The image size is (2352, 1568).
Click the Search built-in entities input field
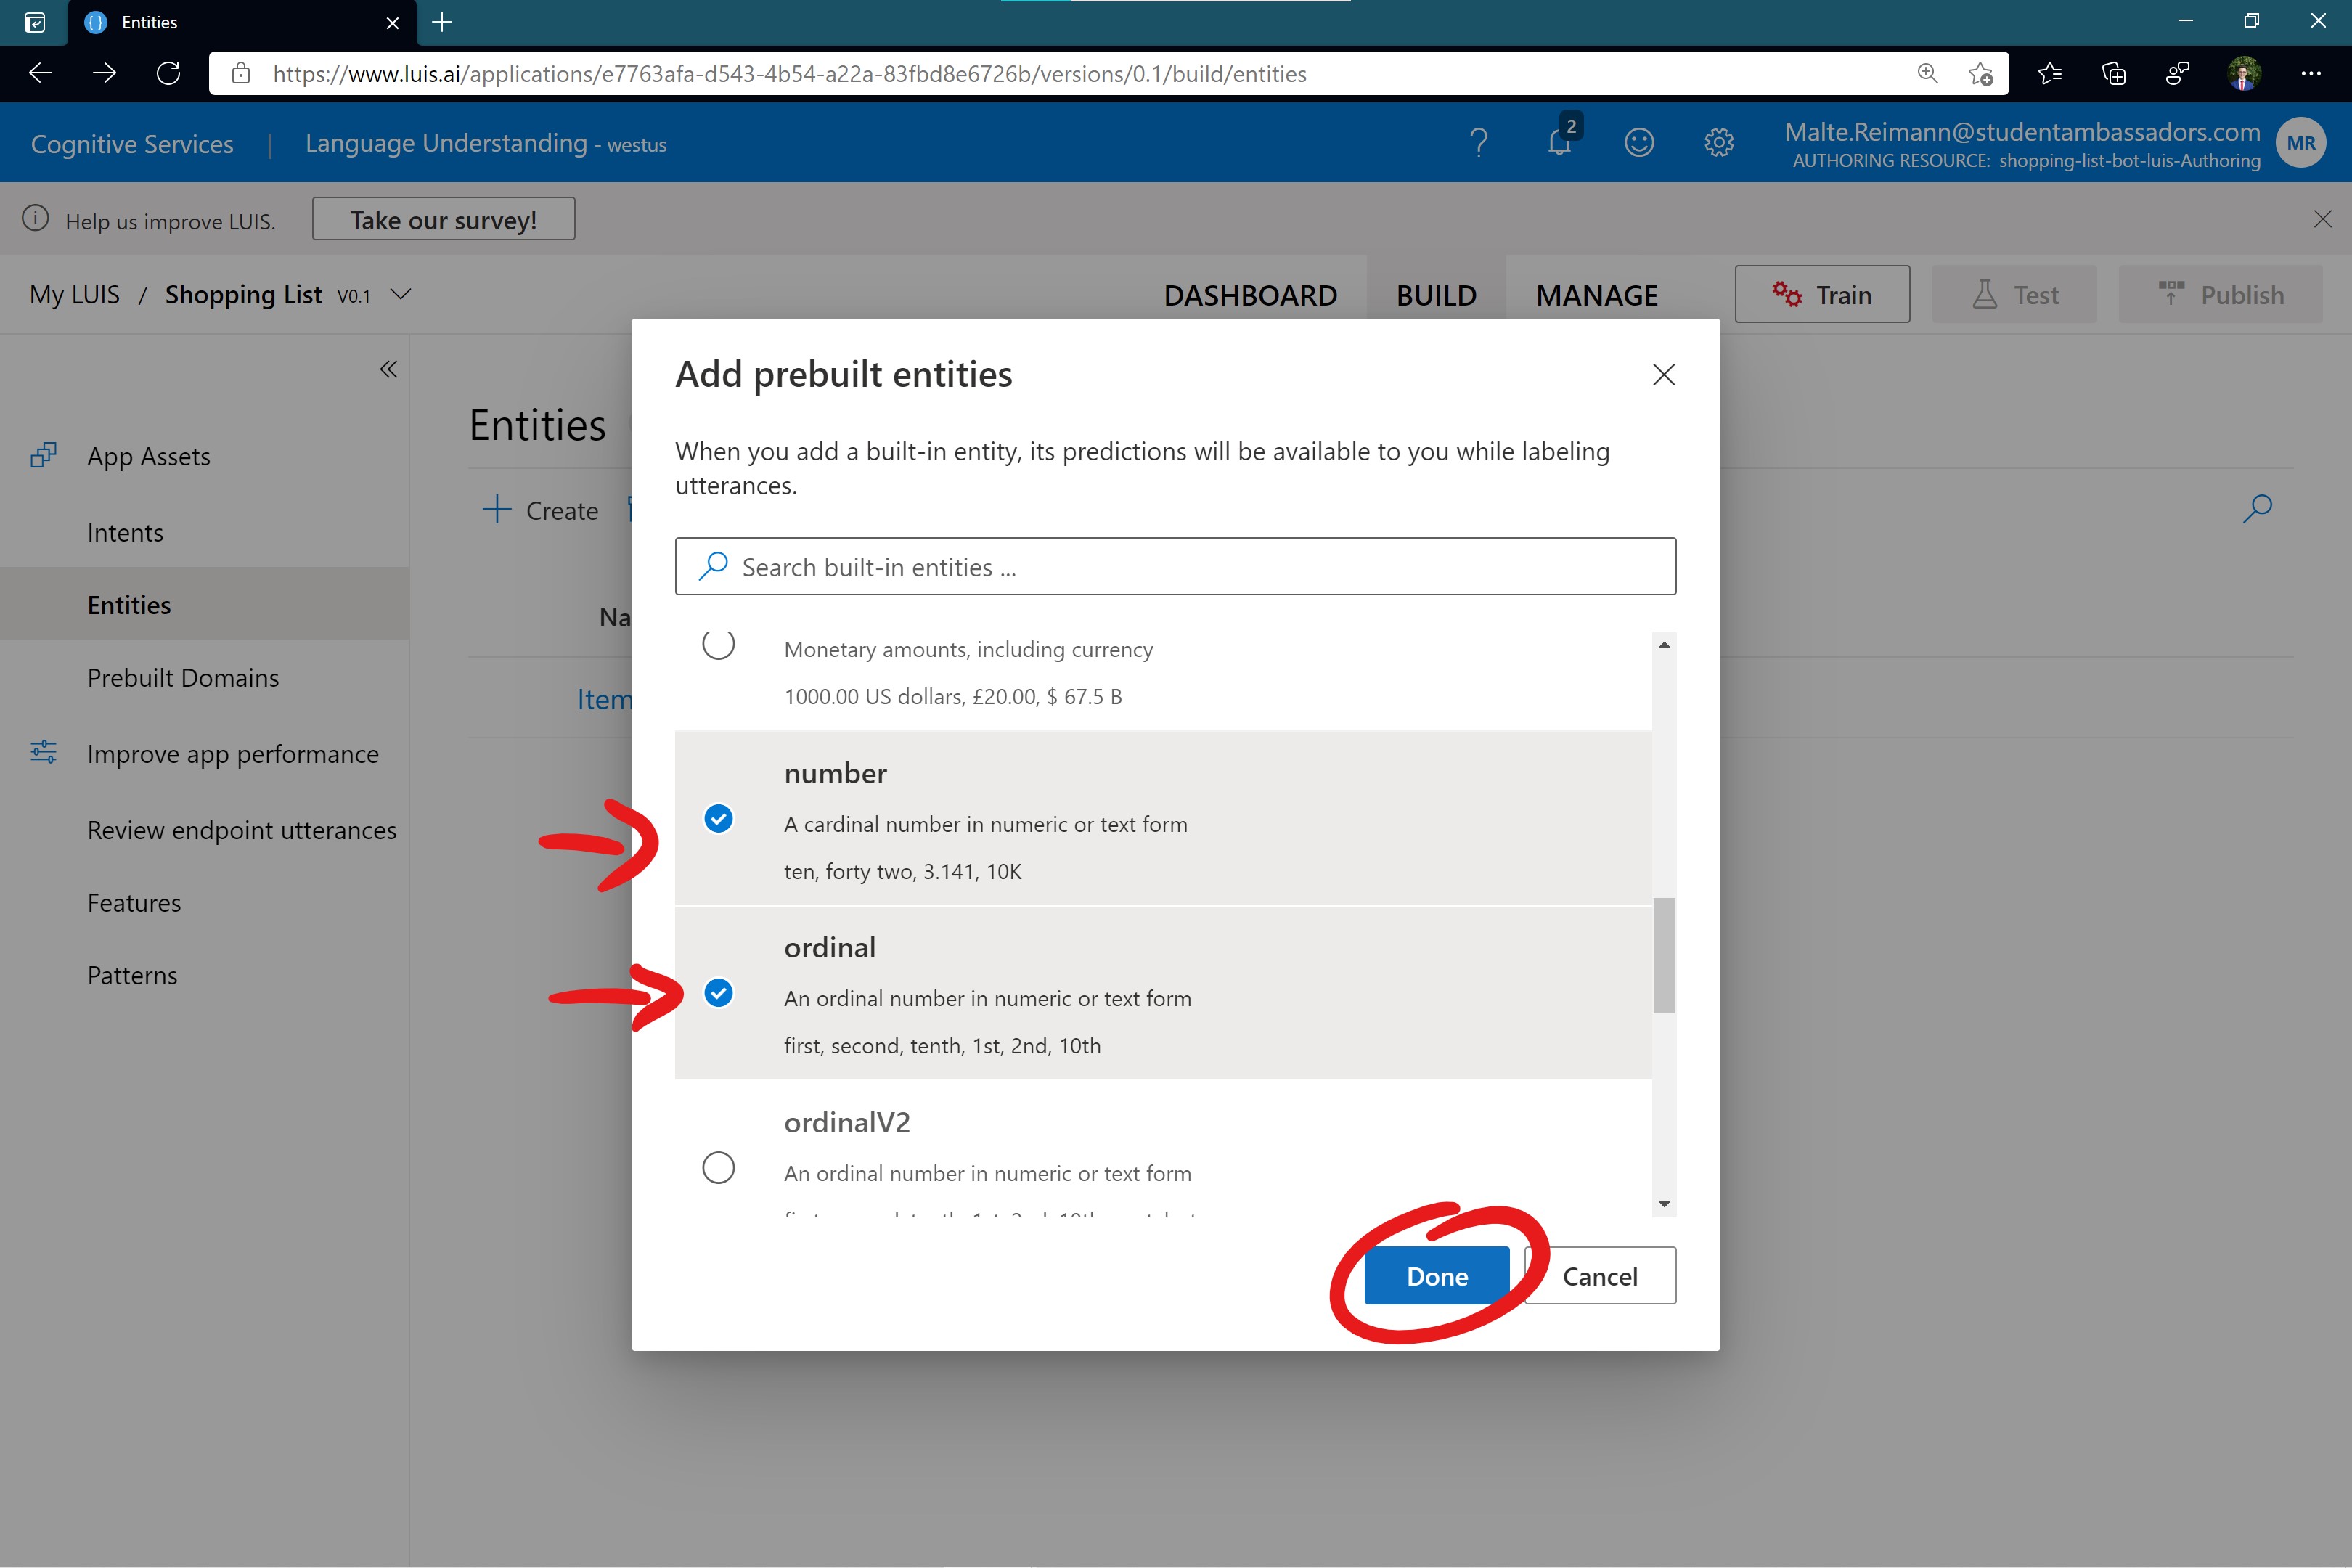click(x=1176, y=565)
